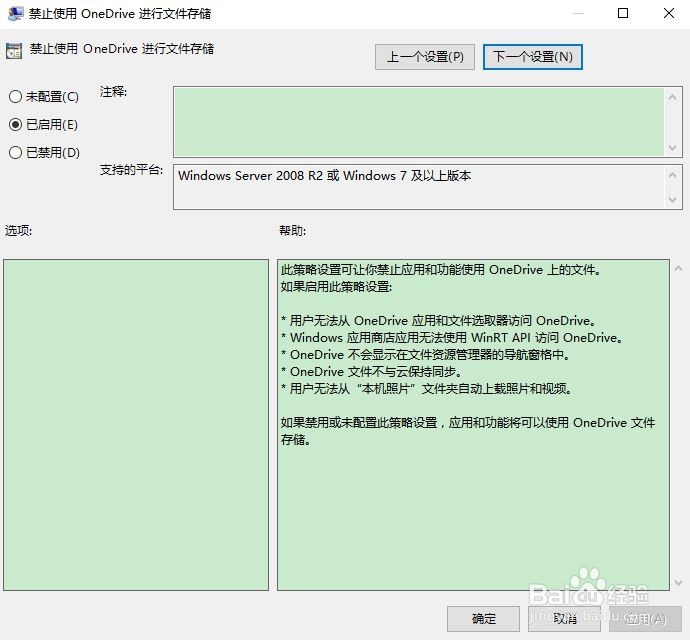Viewport: 690px width, 640px height.
Task: Click the title bar window icon
Action: (15, 14)
